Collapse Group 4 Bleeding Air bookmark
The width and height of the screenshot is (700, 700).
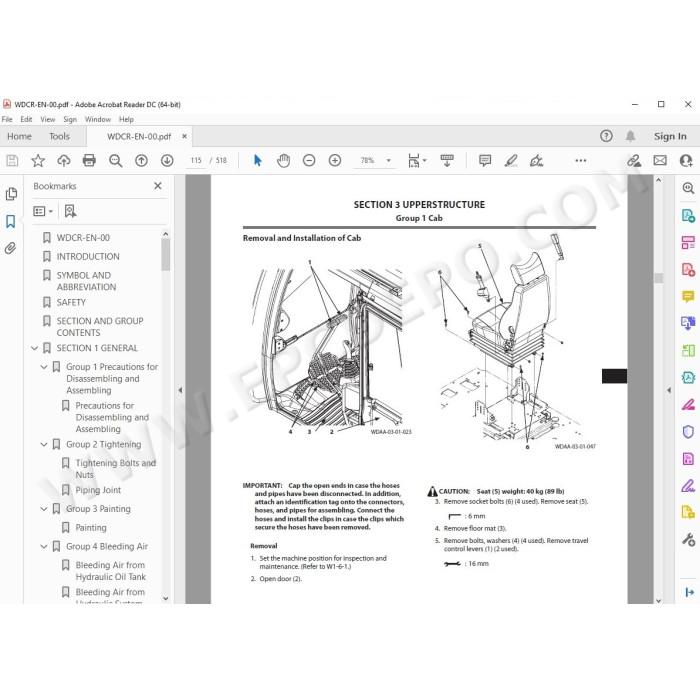[x=44, y=546]
